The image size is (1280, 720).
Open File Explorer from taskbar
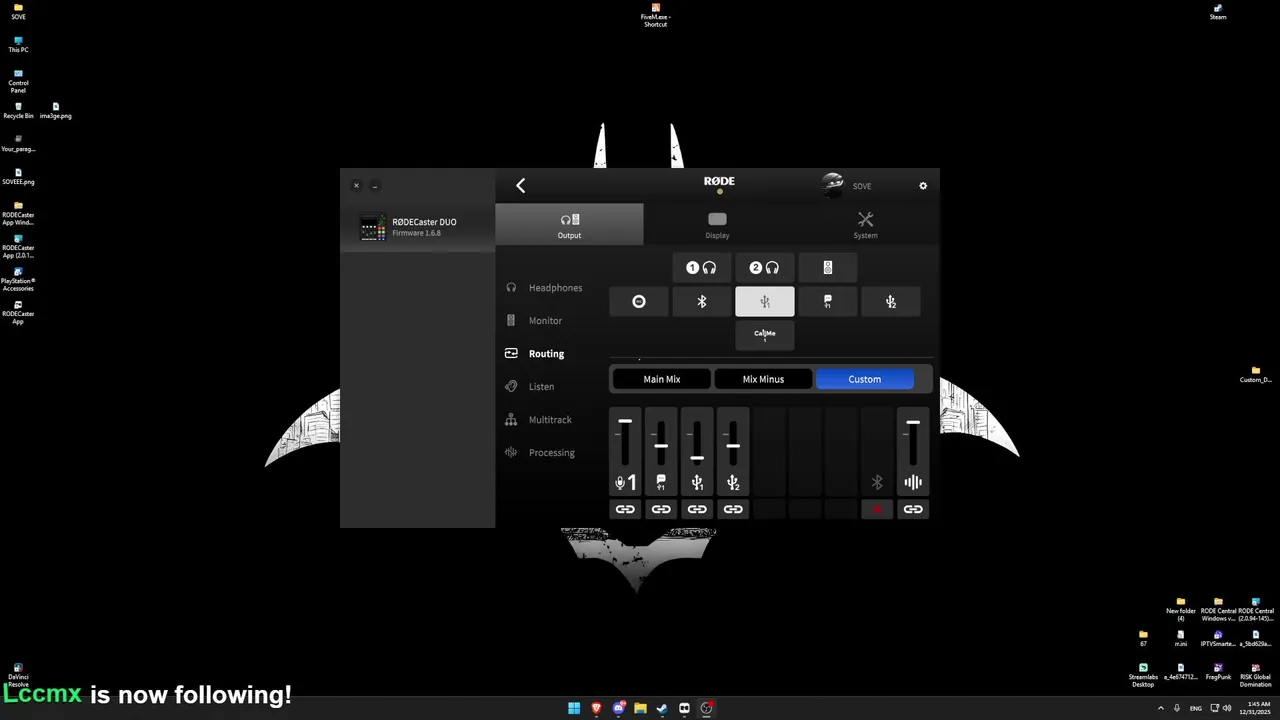pos(640,708)
